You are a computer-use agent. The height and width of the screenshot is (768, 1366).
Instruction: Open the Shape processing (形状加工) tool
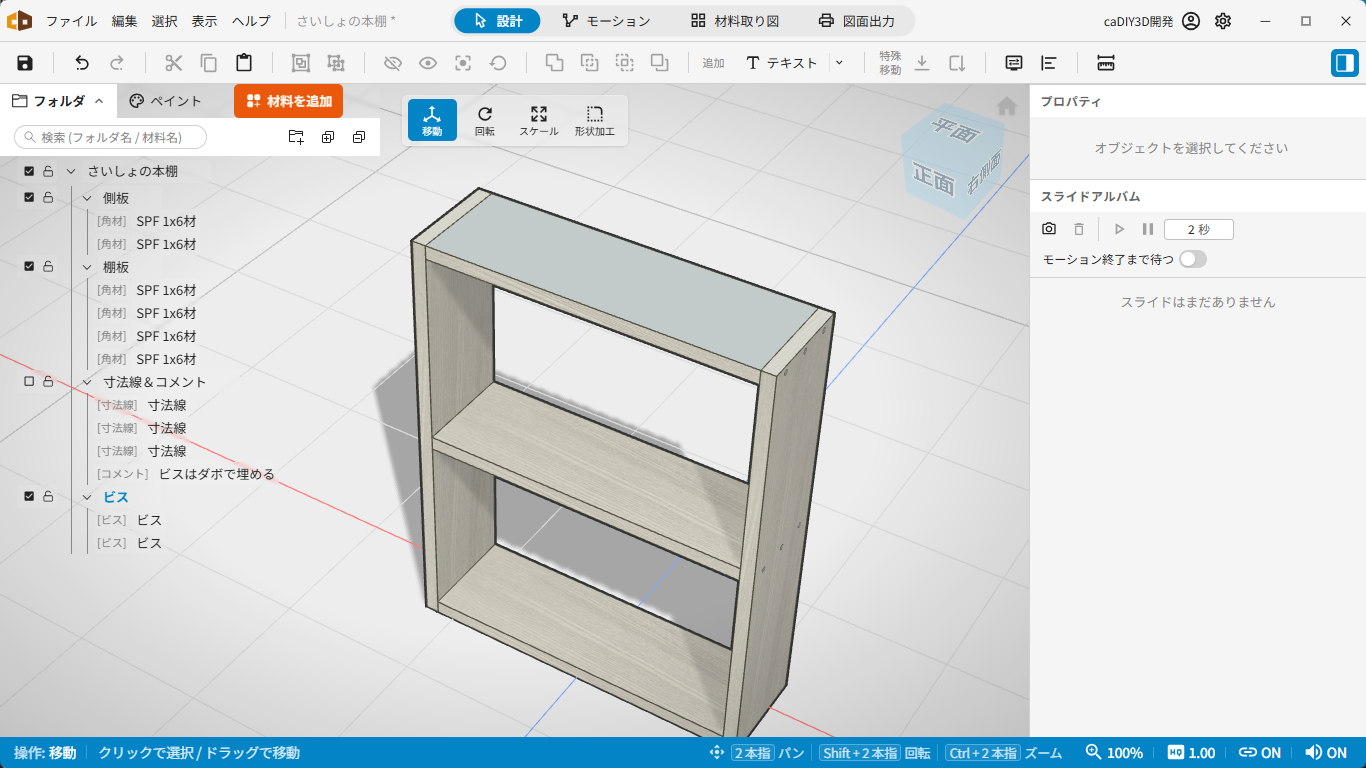[595, 120]
